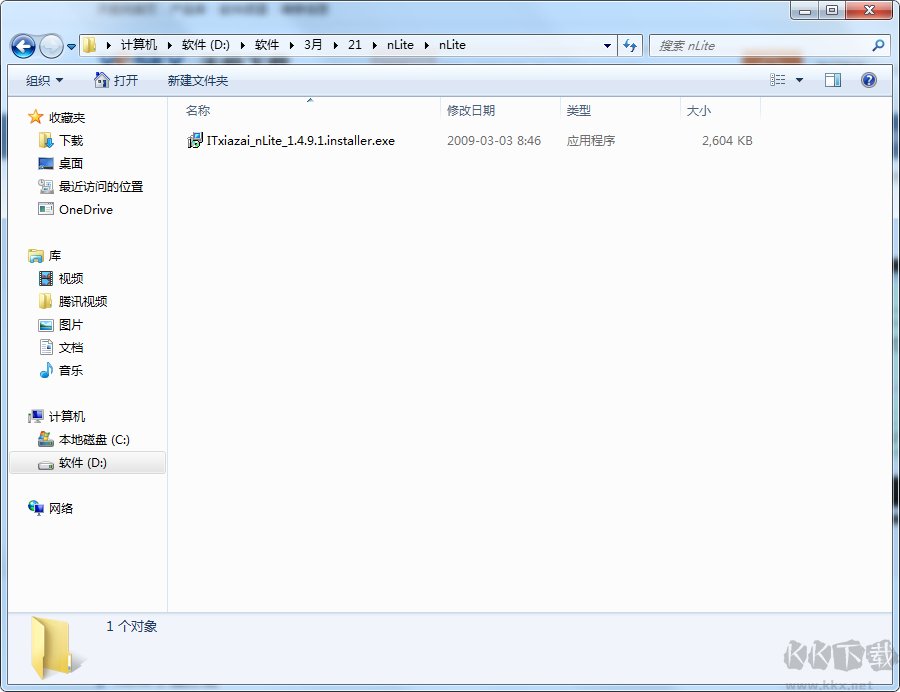Open the 音乐 library in the sidebar
Image resolution: width=900 pixels, height=692 pixels.
(x=68, y=370)
